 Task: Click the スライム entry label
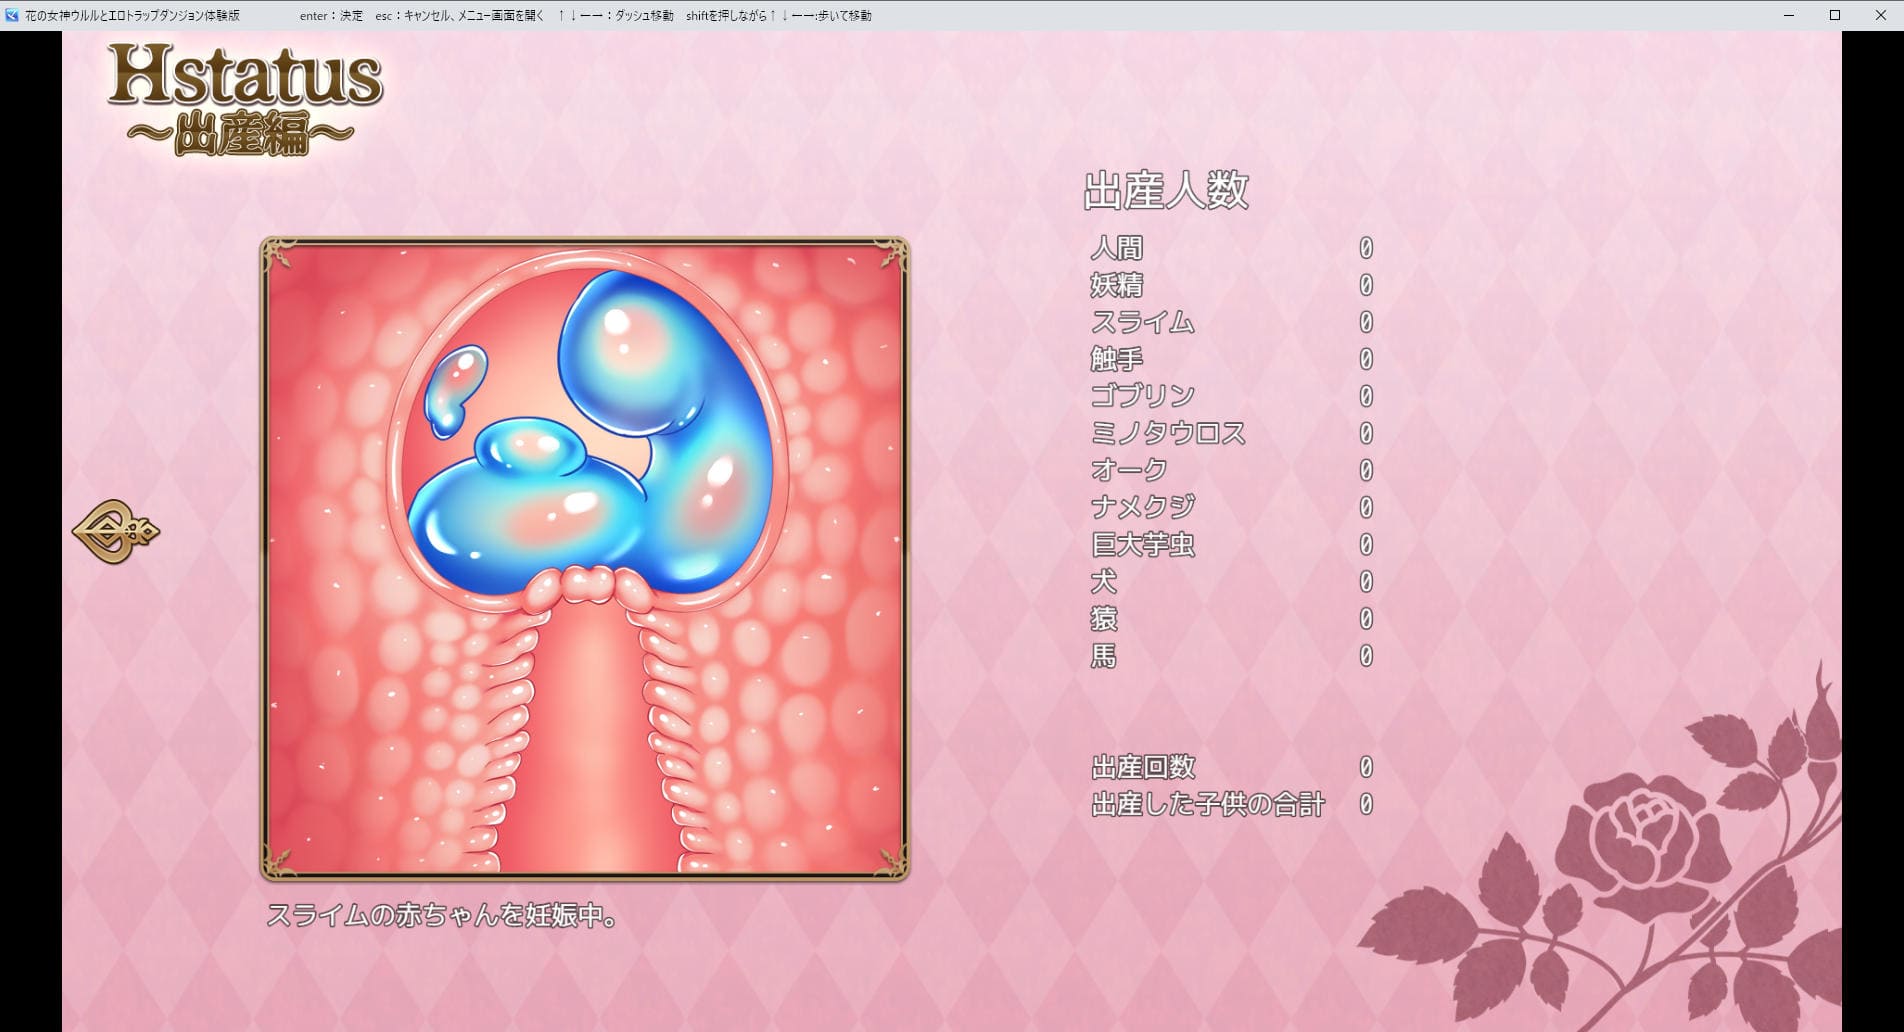pyautogui.click(x=1142, y=322)
